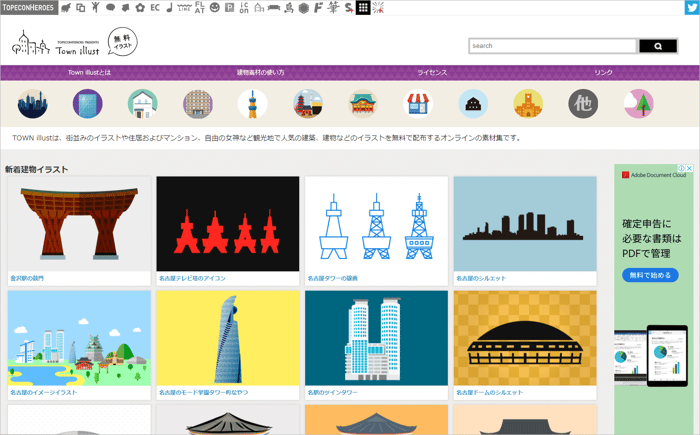Click the TopeconHeroes logo in top bar

[x=28, y=8]
